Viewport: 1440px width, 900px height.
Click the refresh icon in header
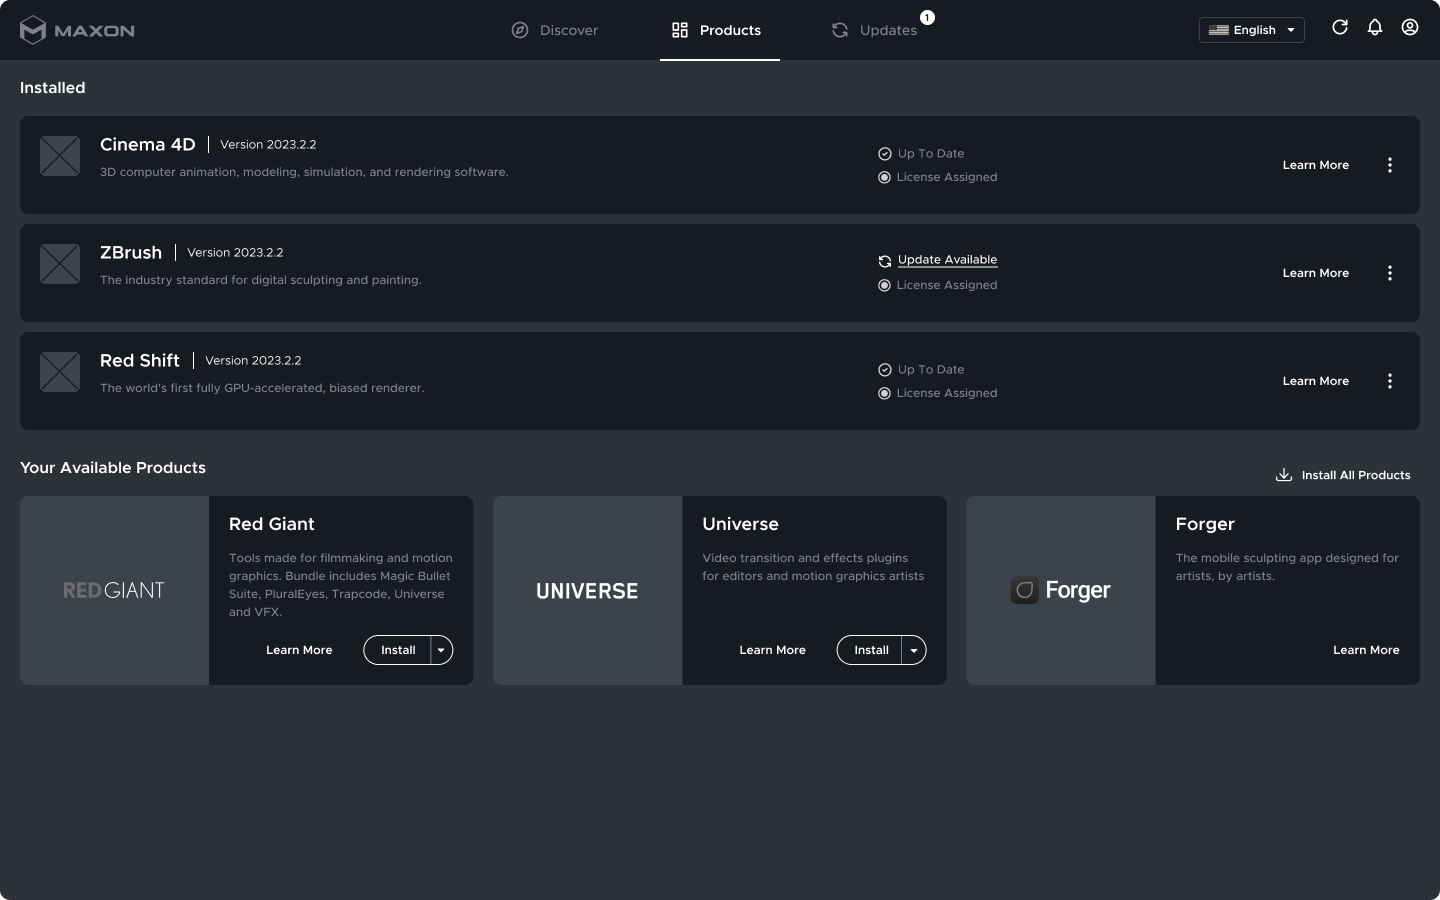[x=1340, y=28]
